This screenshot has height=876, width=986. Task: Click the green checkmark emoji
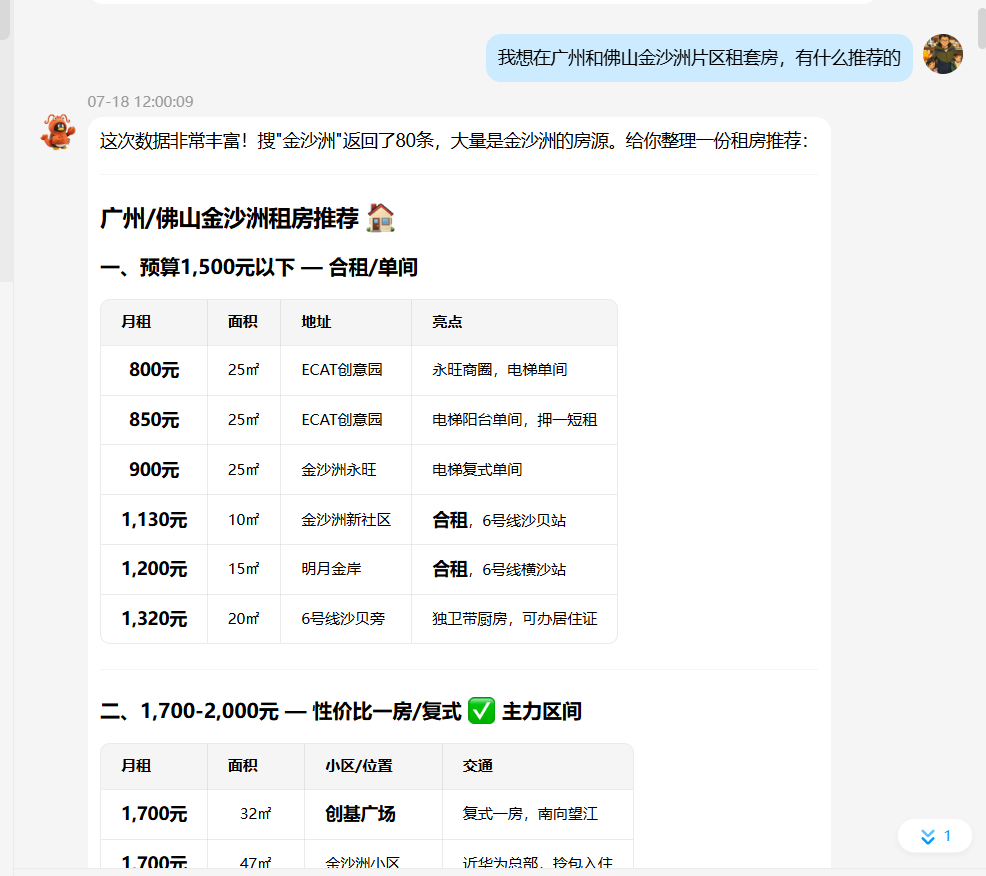click(x=482, y=711)
